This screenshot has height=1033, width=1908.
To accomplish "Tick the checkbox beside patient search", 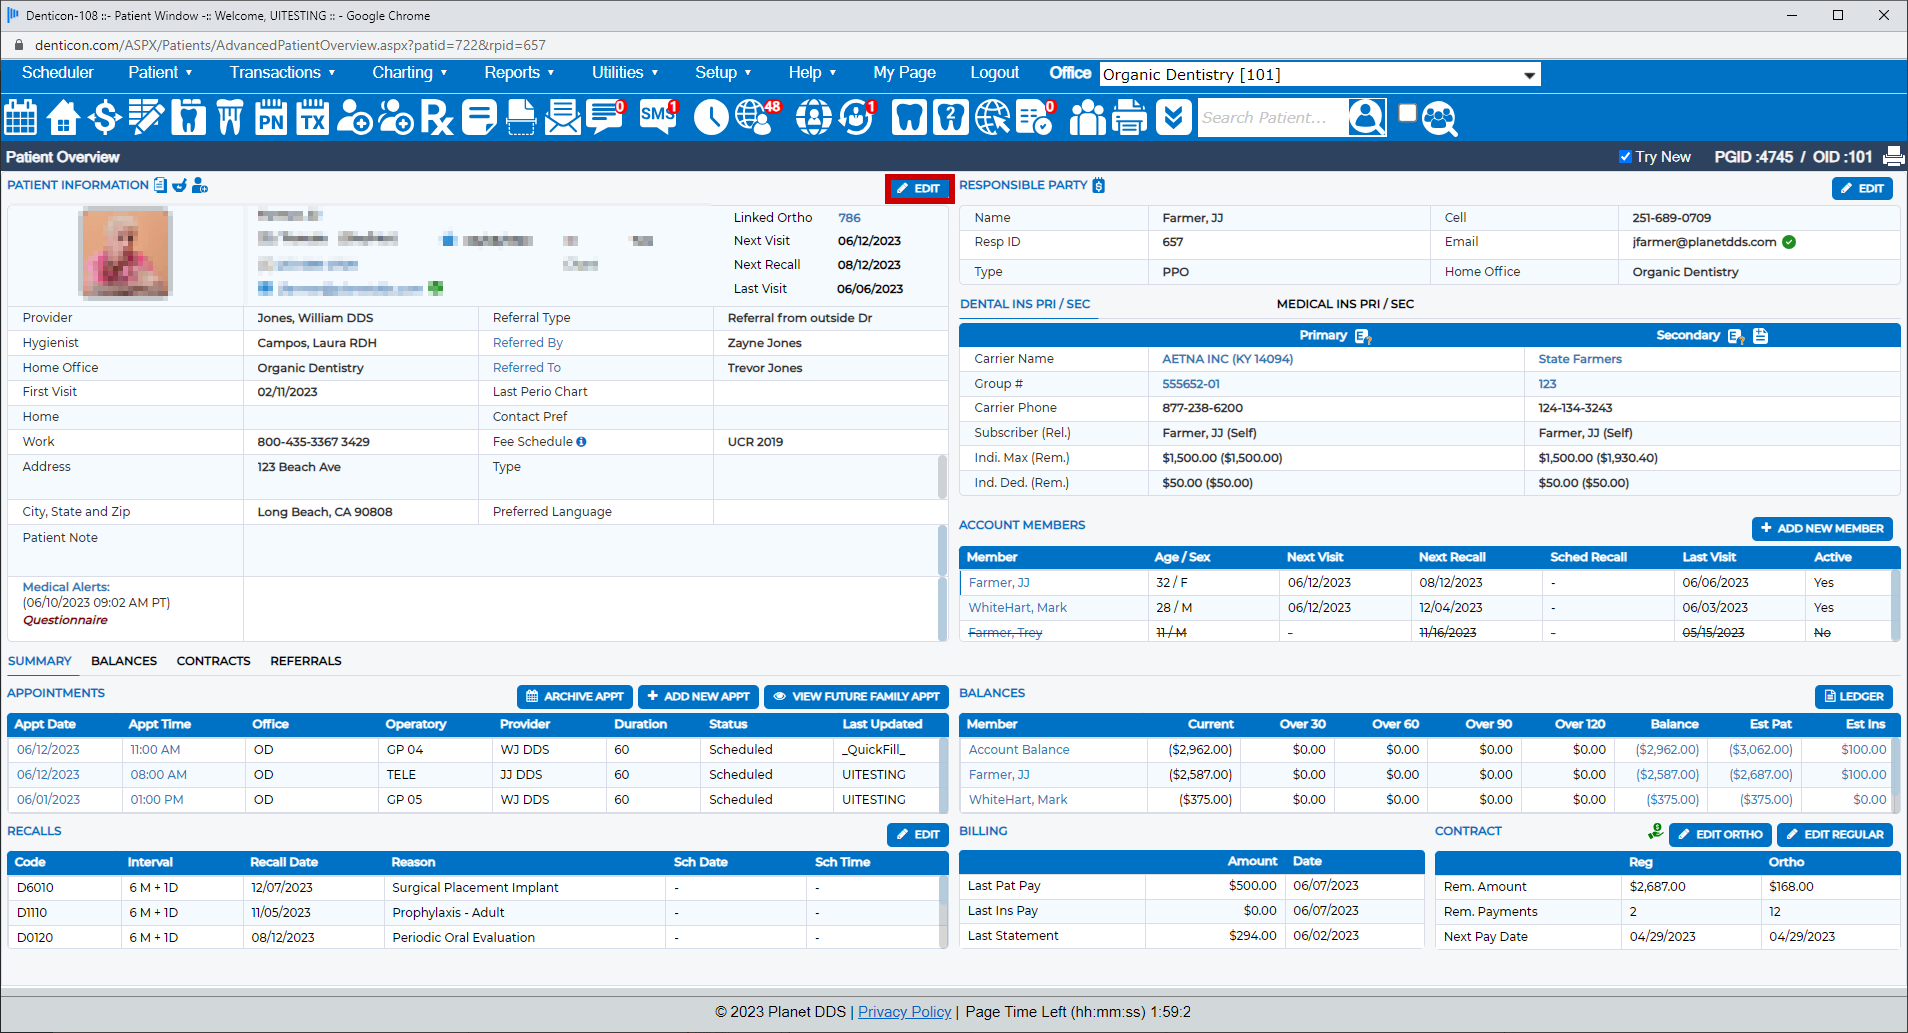I will pos(1407,113).
